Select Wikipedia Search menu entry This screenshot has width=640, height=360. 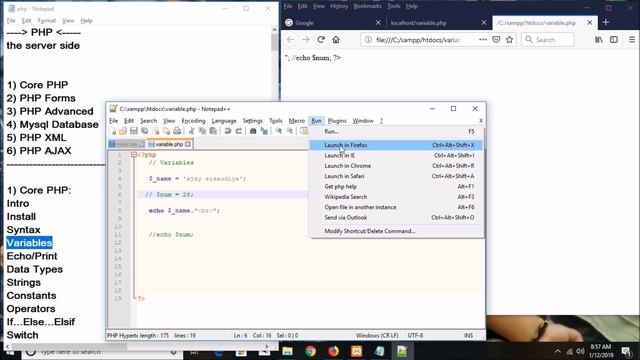tap(396, 197)
